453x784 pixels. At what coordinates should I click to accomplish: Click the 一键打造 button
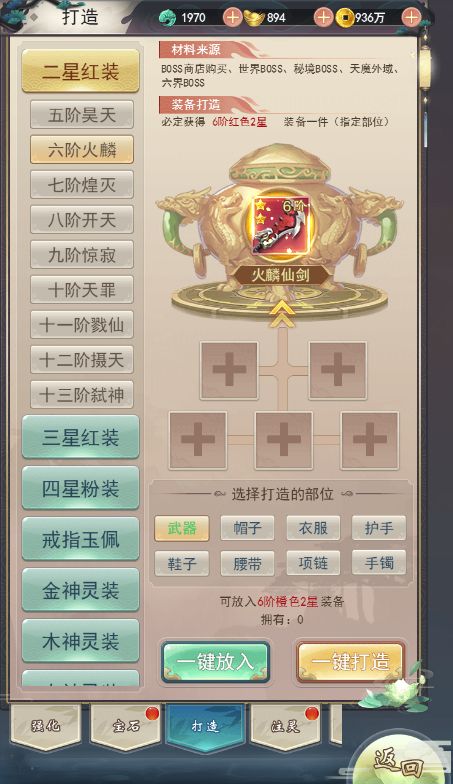tap(350, 662)
